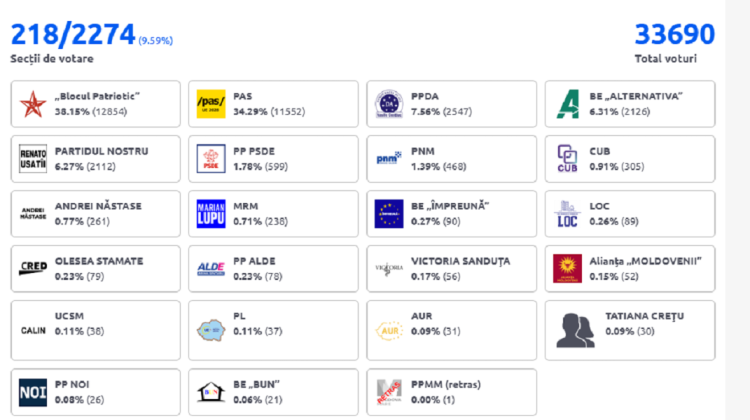Screen dimensions: 750x420
Task: Click the blue PNM logo
Action: 388,158
